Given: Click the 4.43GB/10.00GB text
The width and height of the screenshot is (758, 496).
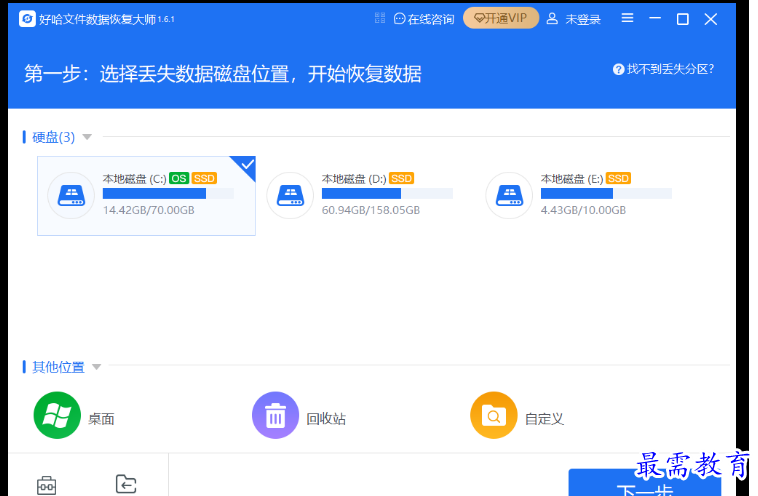Looking at the screenshot, I should [583, 210].
